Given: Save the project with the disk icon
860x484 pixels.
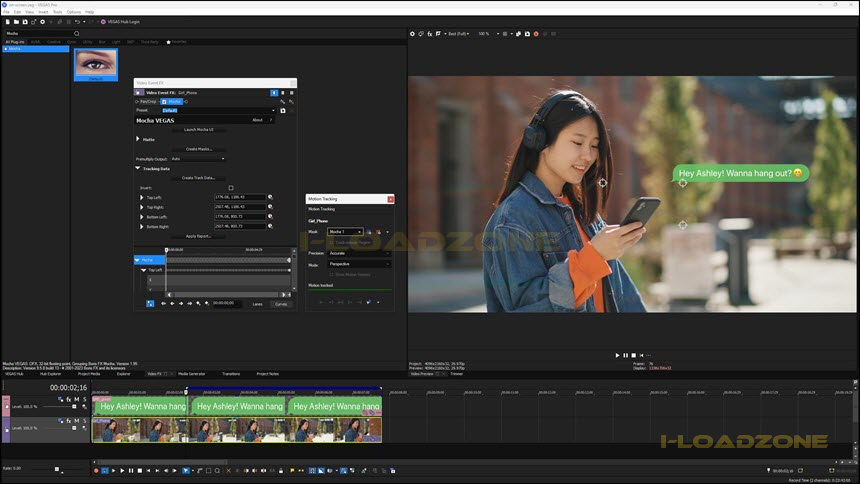Looking at the screenshot, I should tap(25, 22).
